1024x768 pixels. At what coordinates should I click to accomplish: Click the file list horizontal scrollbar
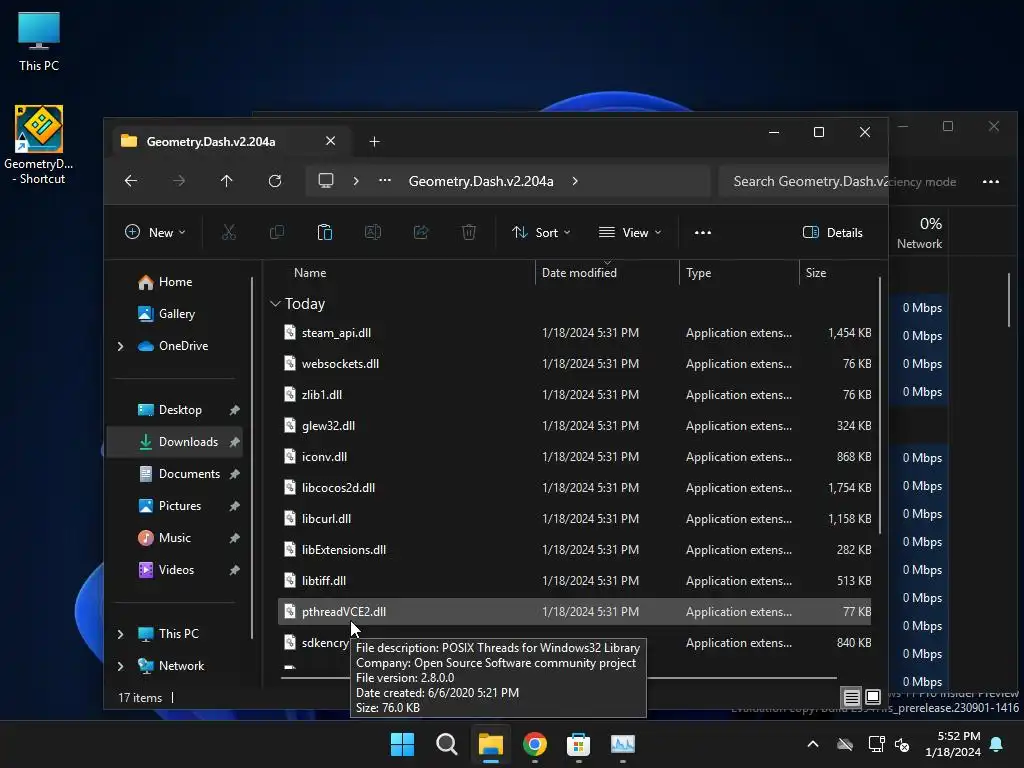click(559, 679)
